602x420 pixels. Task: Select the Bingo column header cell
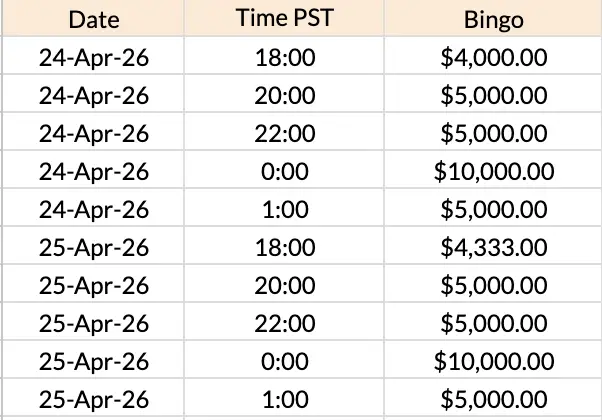494,19
